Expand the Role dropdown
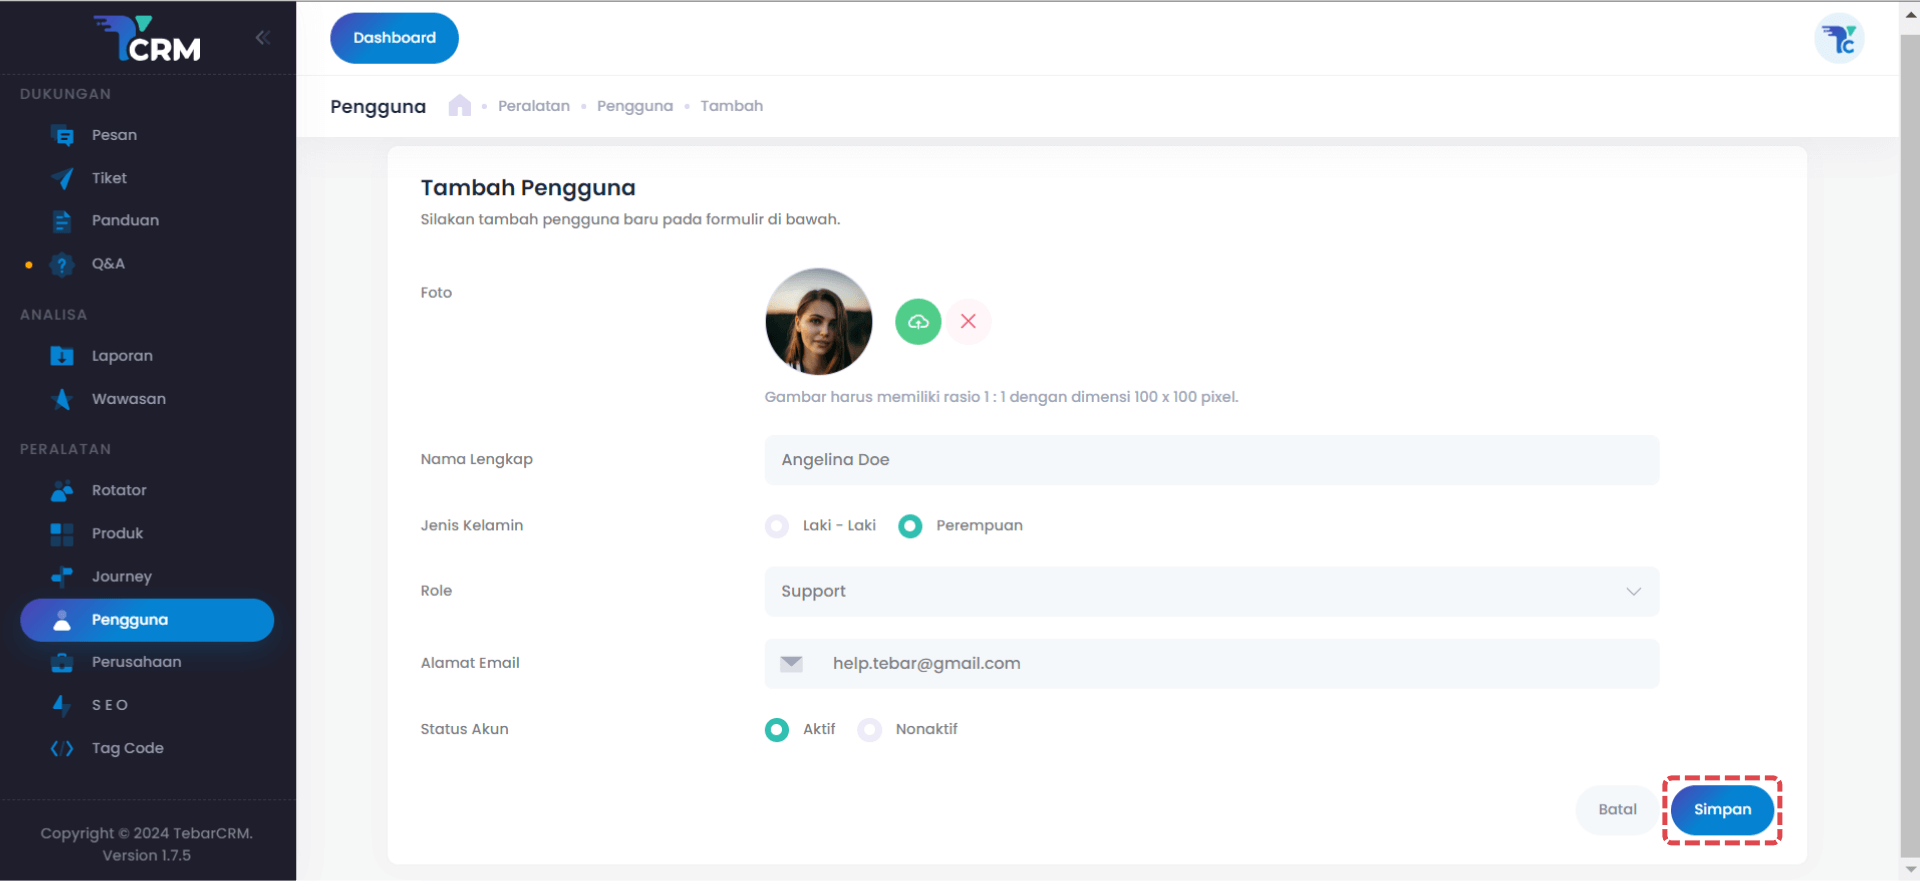The width and height of the screenshot is (1921, 881). click(1211, 592)
